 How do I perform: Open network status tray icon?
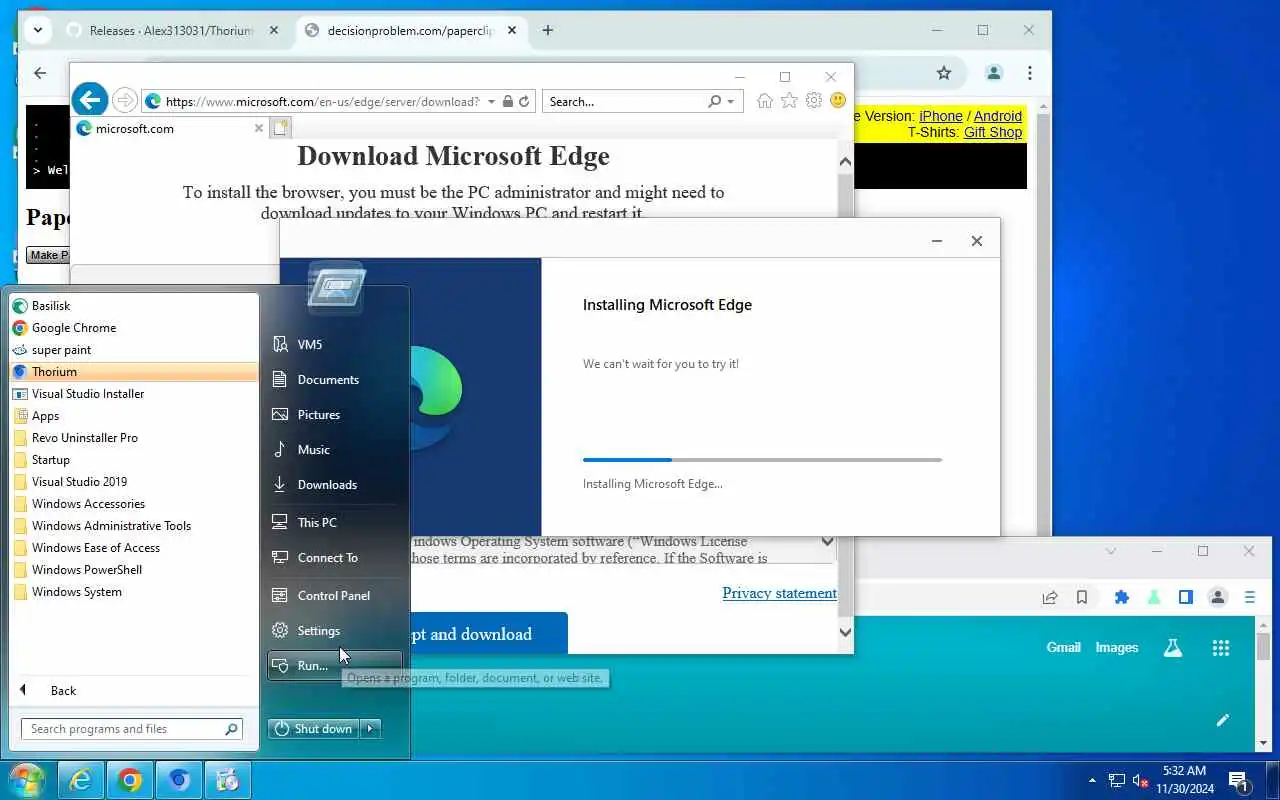pos(1117,780)
